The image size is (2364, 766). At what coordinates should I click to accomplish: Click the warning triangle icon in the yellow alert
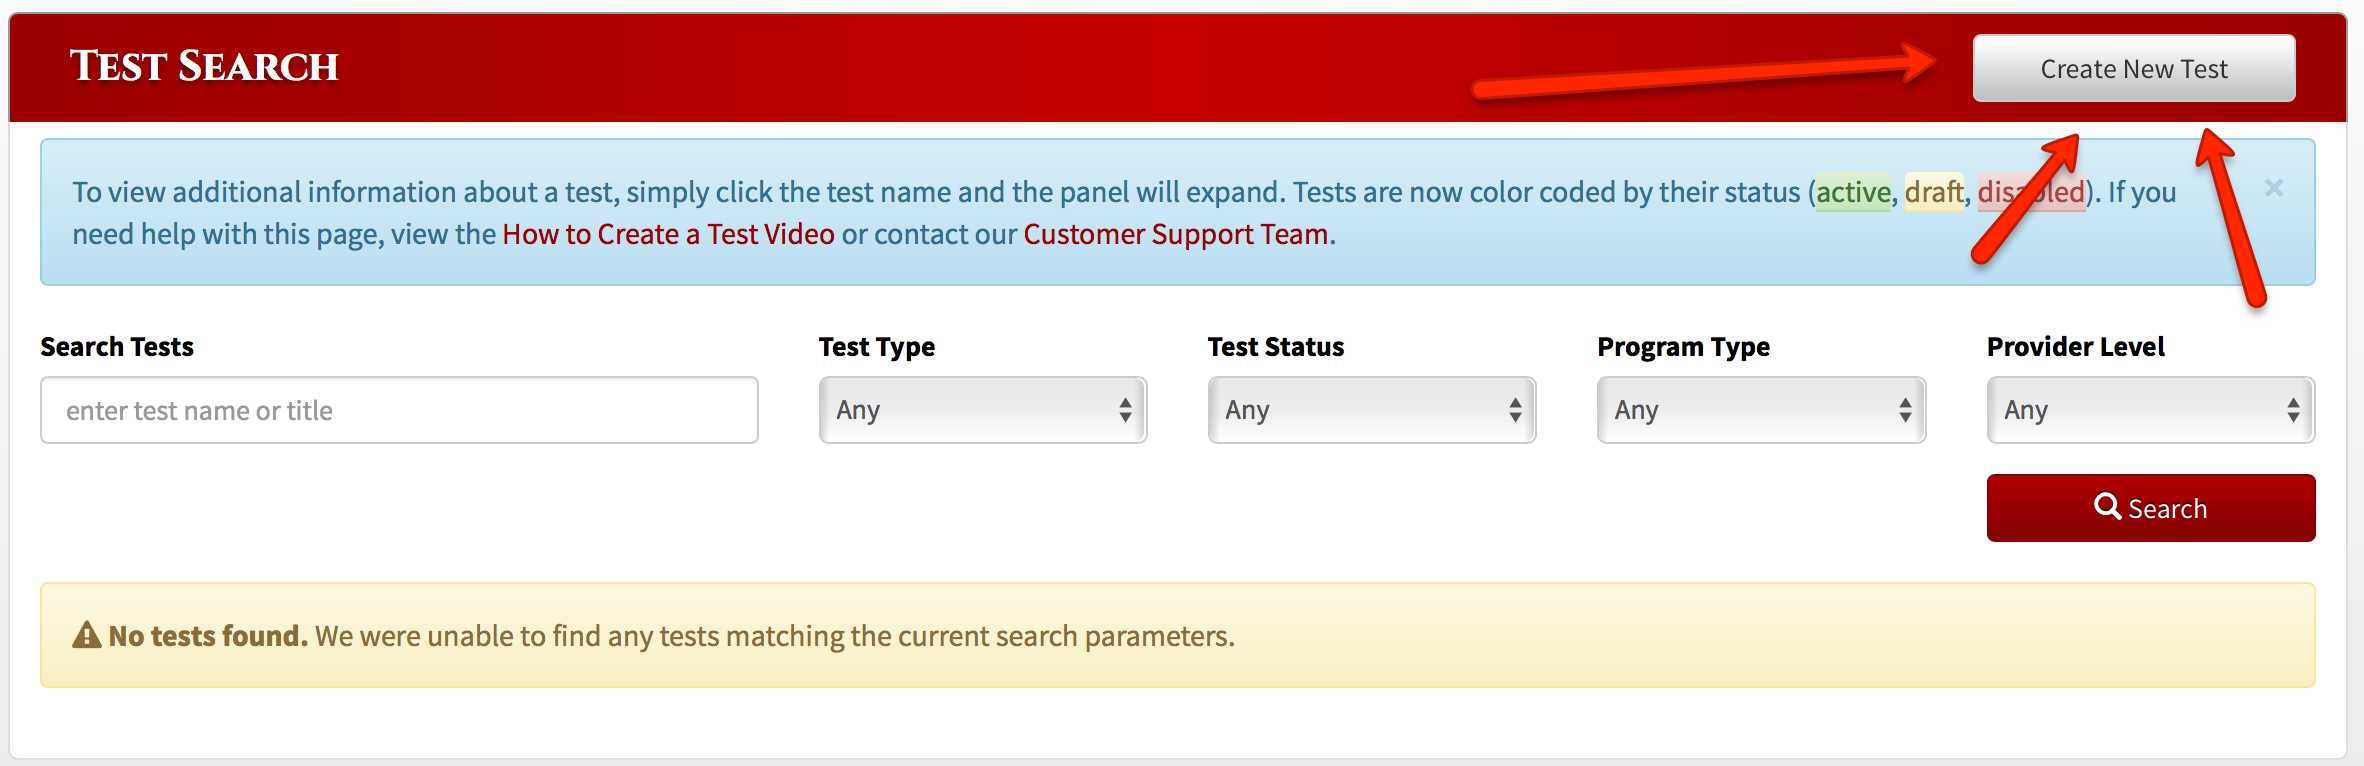tap(87, 635)
